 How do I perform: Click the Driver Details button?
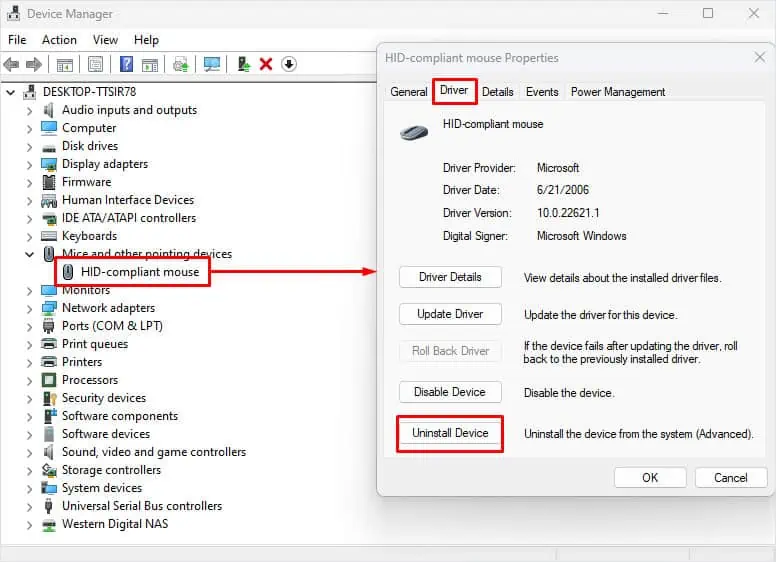450,277
